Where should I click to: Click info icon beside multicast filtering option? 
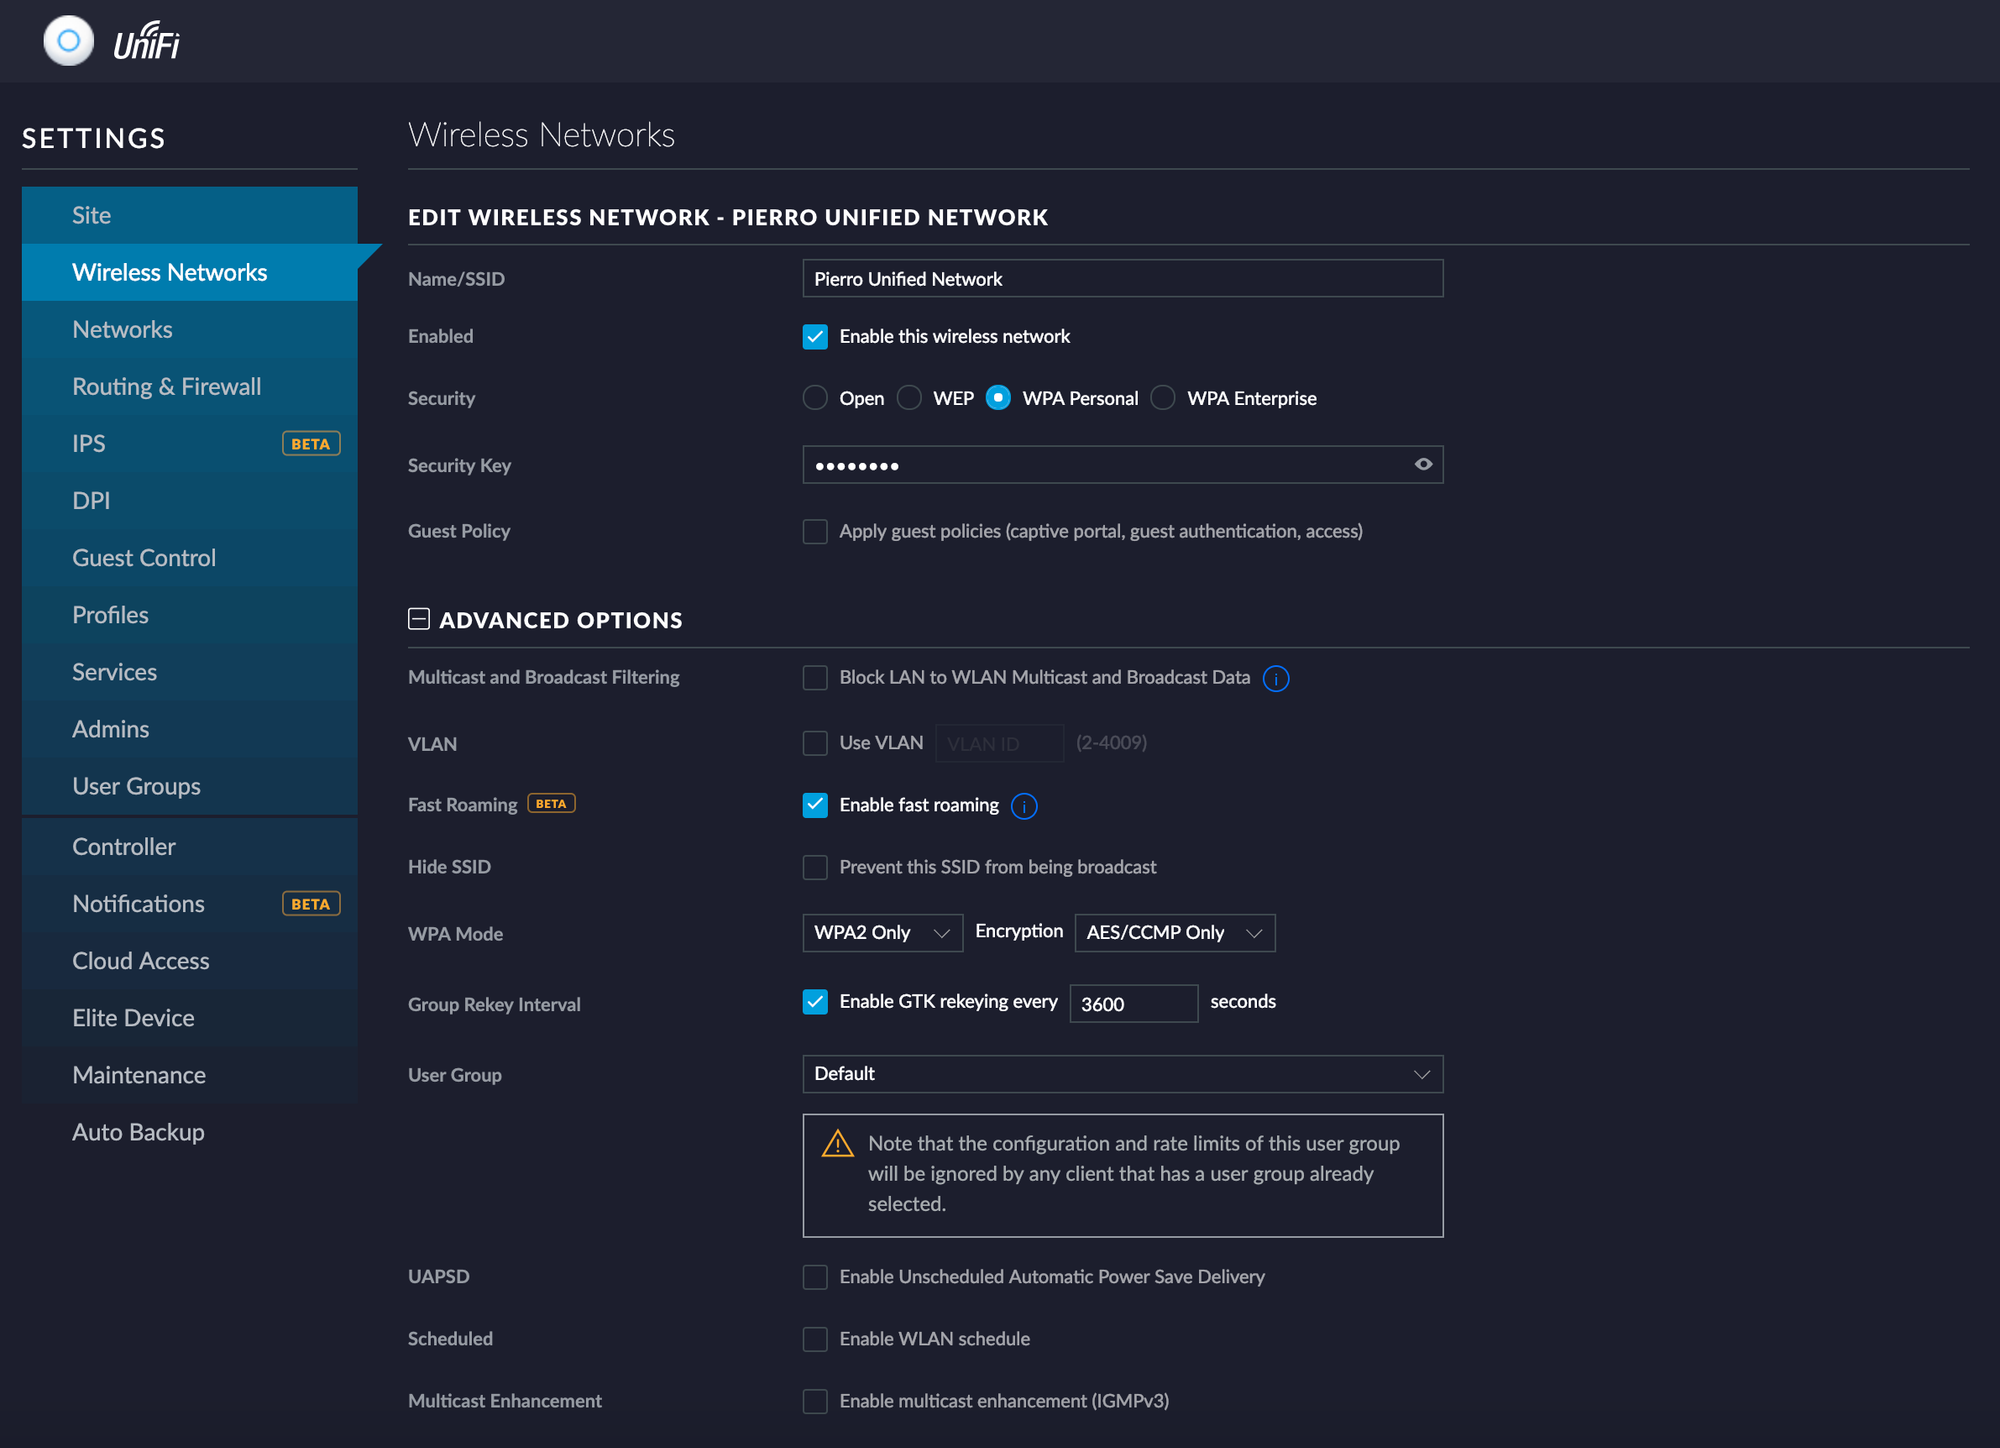point(1276,679)
